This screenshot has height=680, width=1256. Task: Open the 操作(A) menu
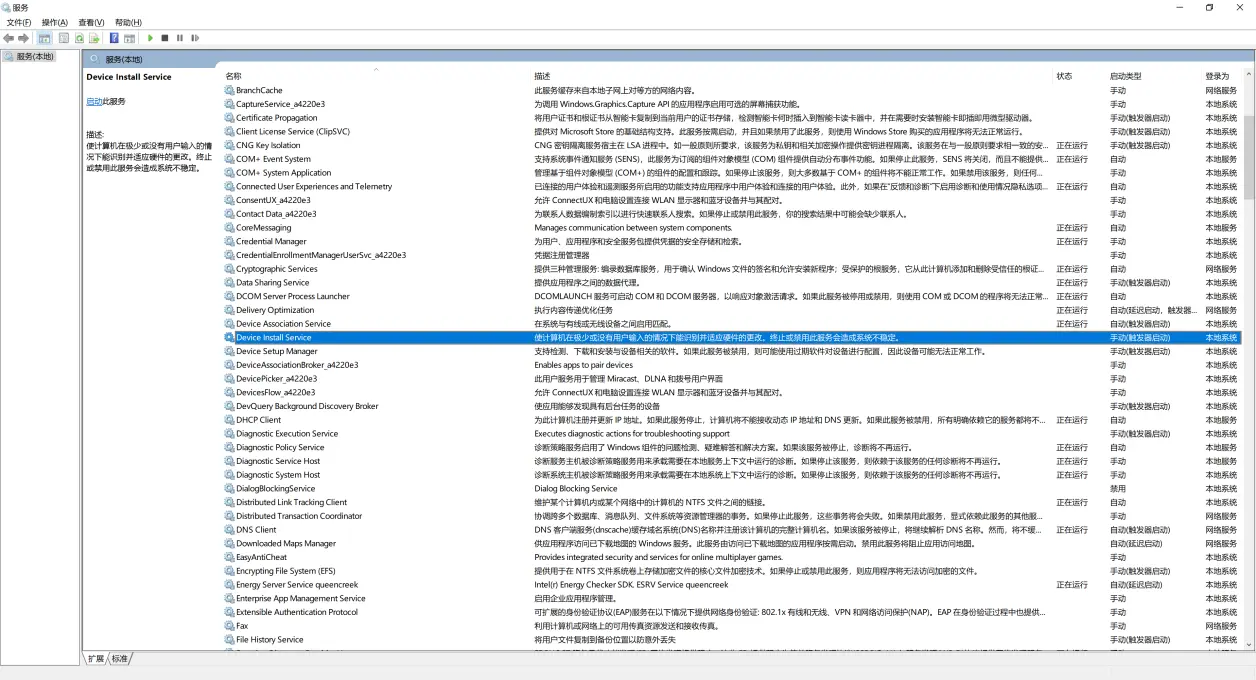[x=55, y=22]
